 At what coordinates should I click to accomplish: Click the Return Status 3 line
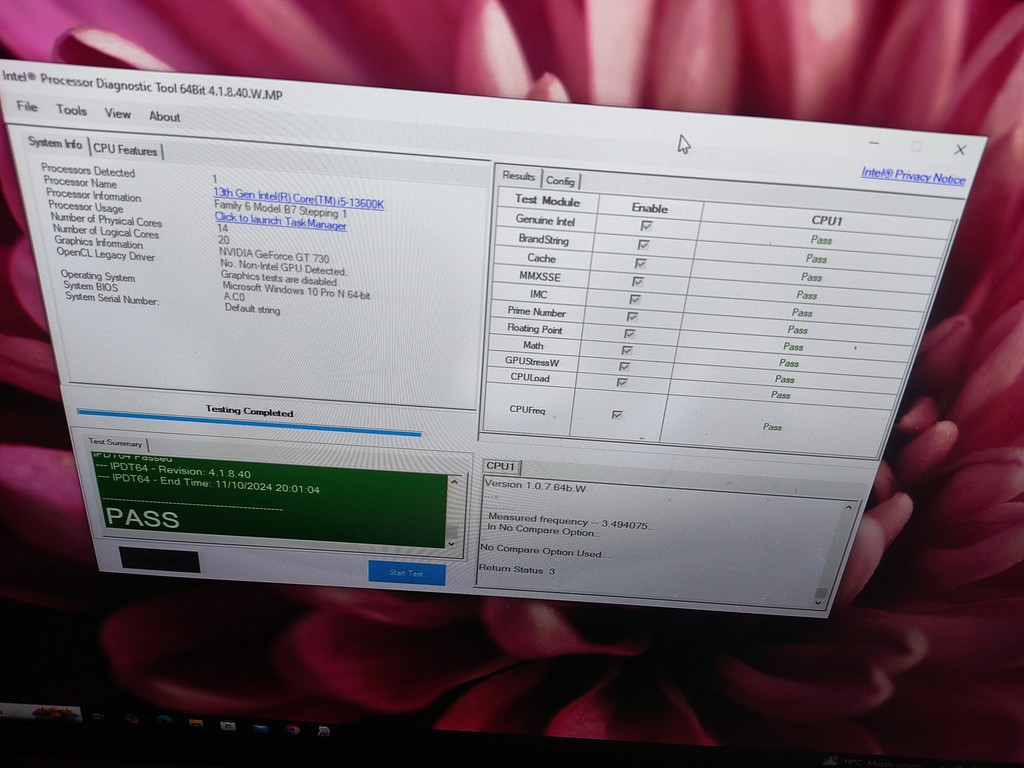coord(517,569)
